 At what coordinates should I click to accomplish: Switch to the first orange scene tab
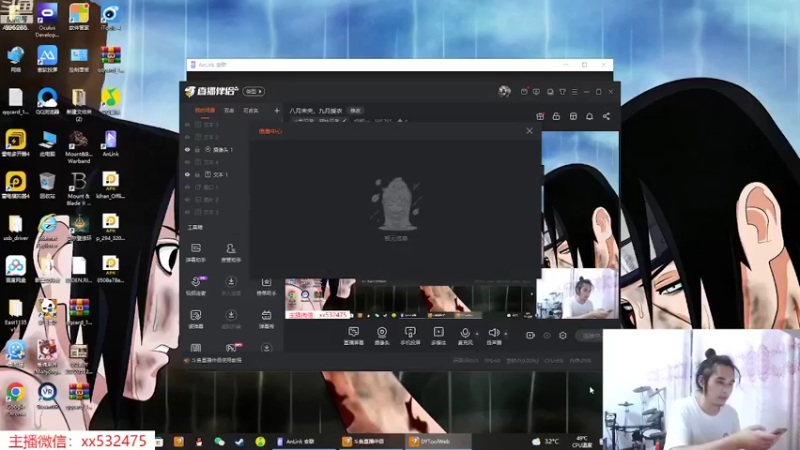(205, 111)
